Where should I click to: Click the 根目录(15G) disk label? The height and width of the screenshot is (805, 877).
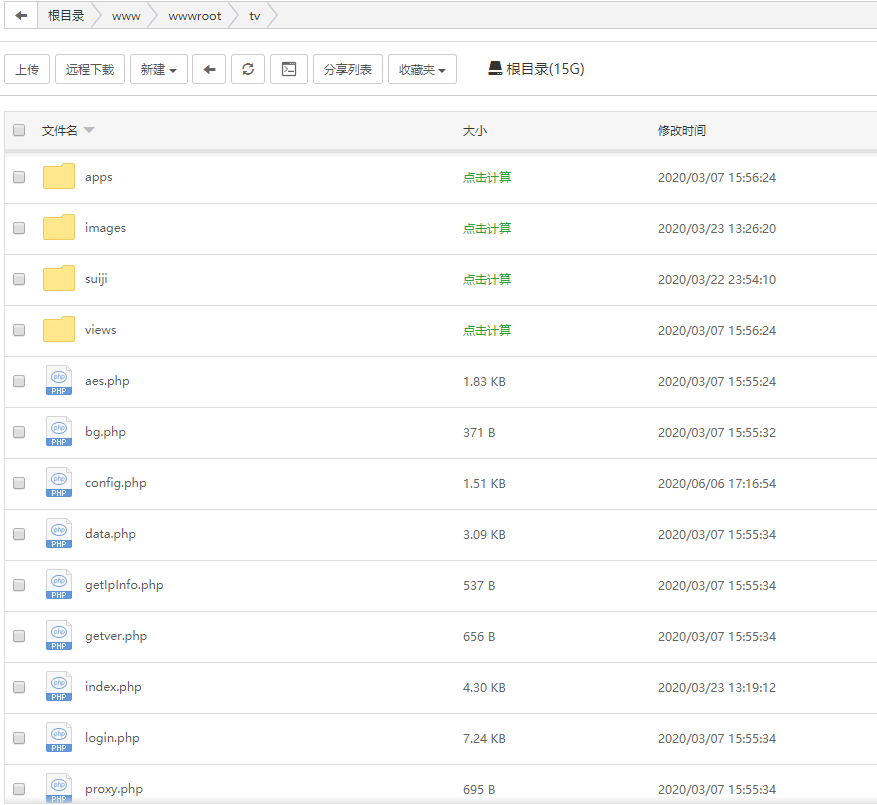[545, 69]
